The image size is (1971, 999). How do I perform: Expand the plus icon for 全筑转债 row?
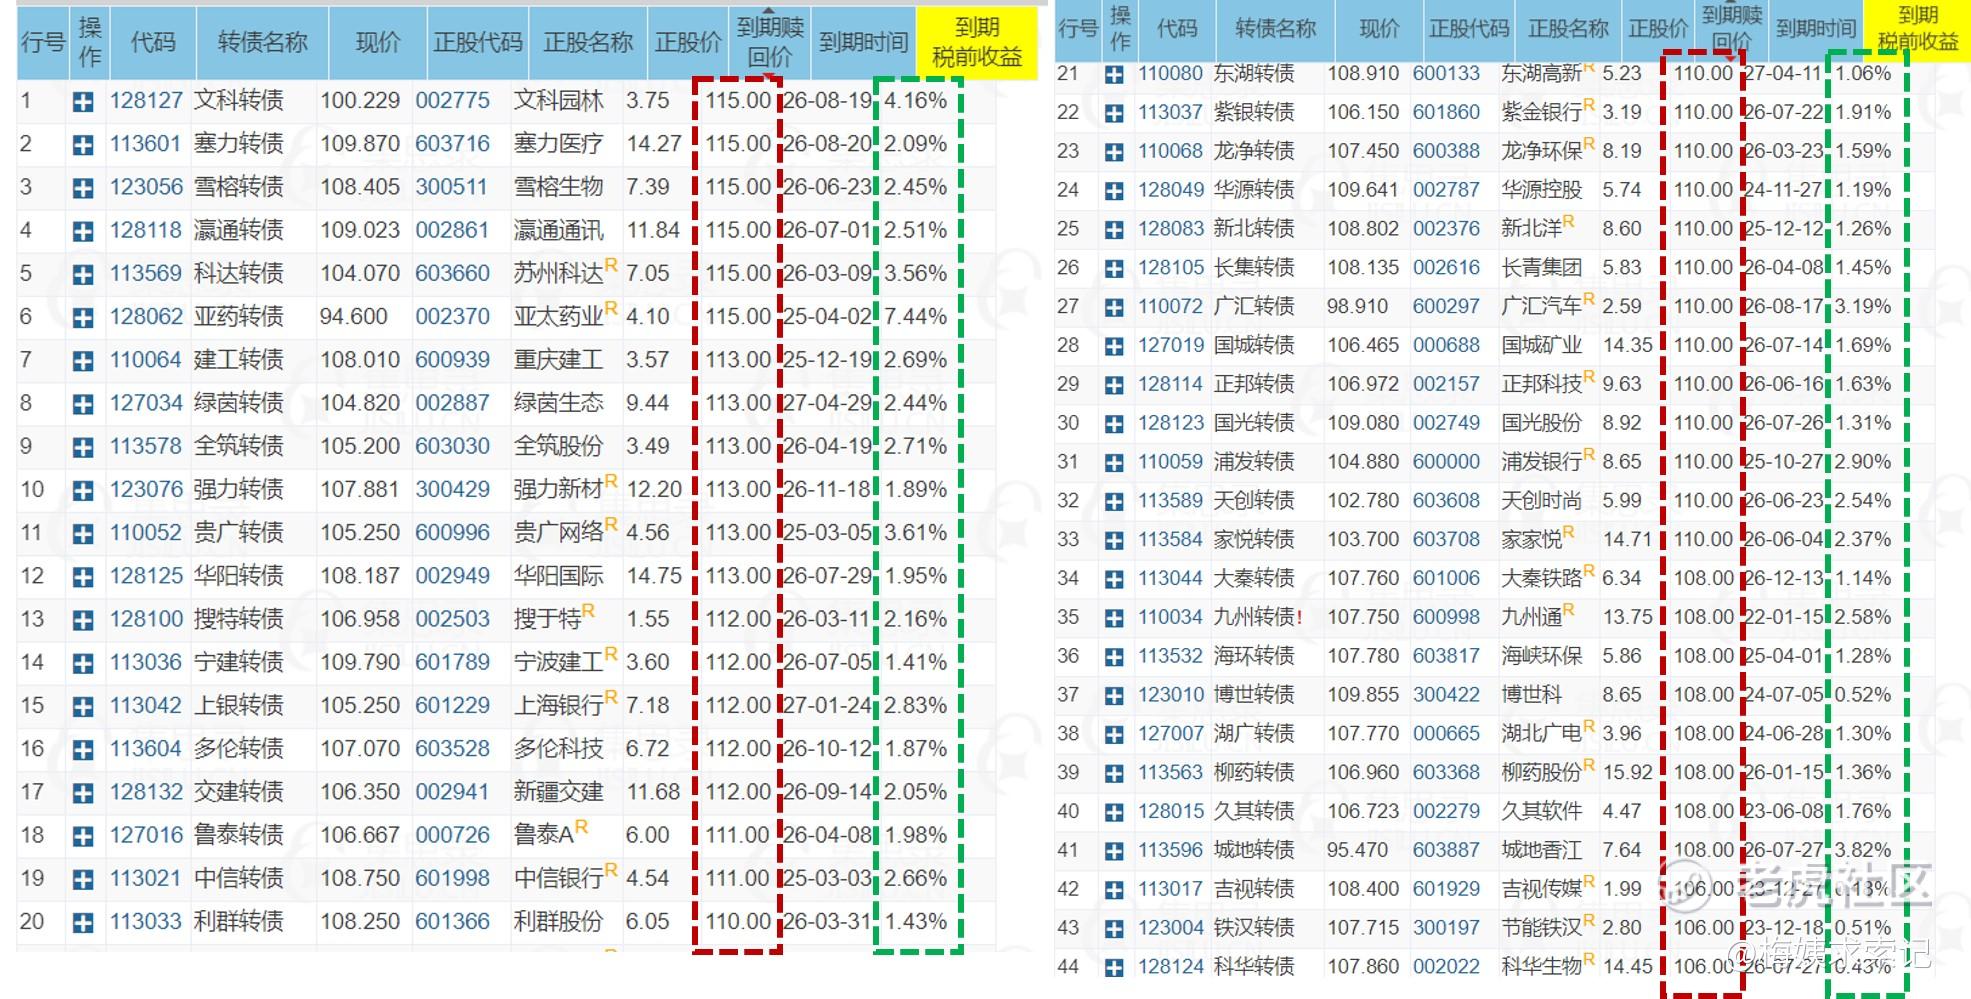click(83, 447)
